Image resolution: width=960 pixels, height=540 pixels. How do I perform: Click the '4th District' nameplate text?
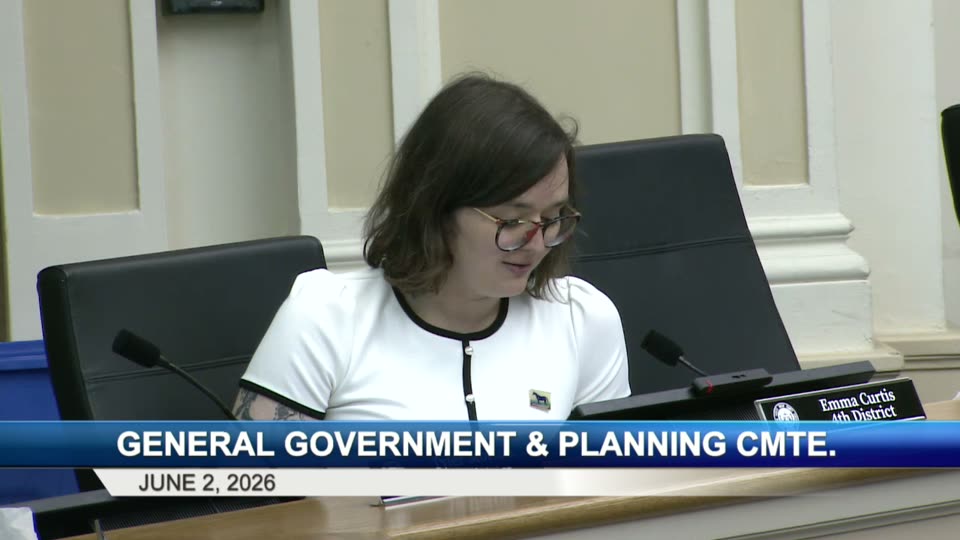[x=863, y=414]
